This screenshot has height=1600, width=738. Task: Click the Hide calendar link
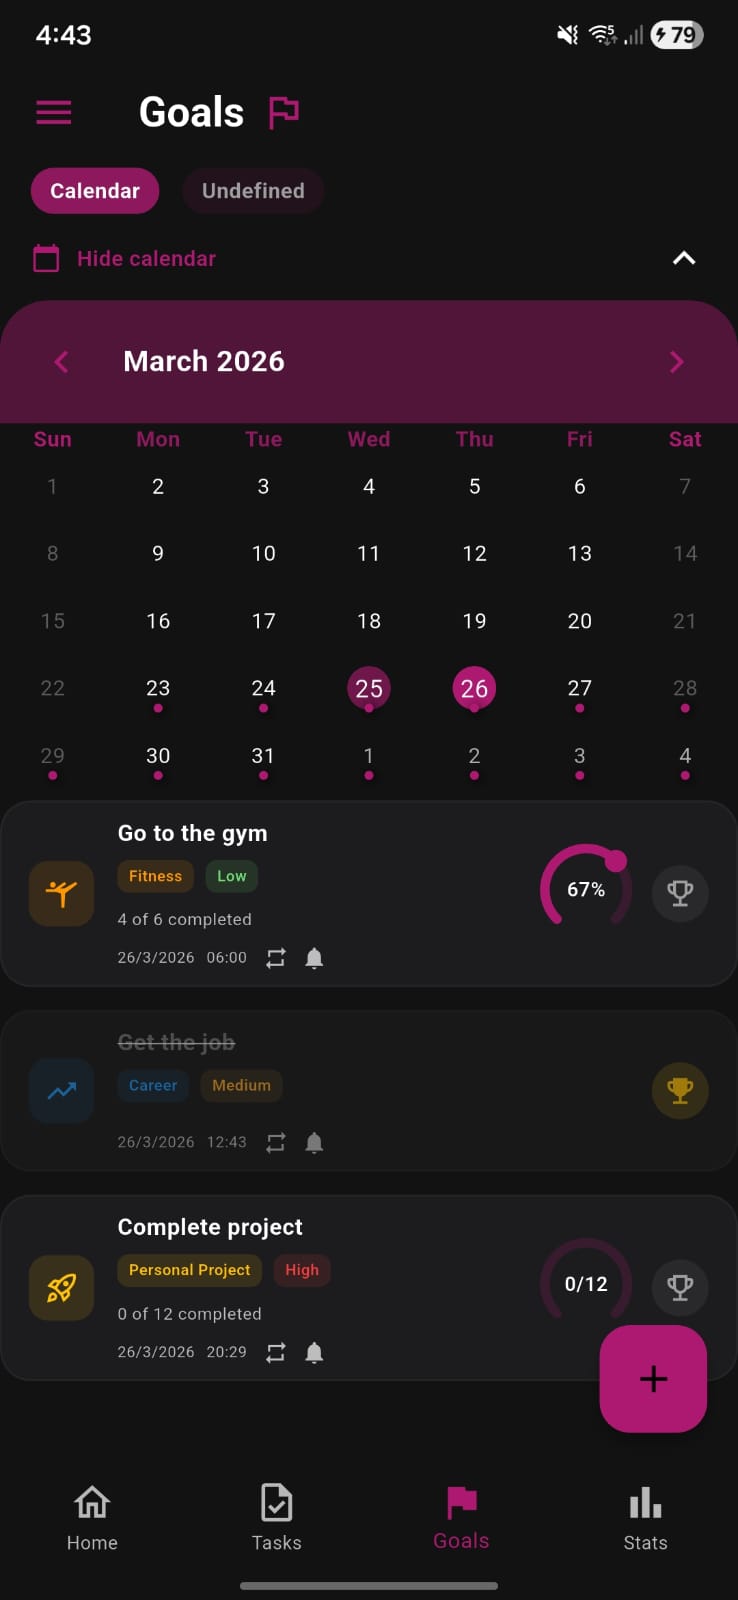146,258
